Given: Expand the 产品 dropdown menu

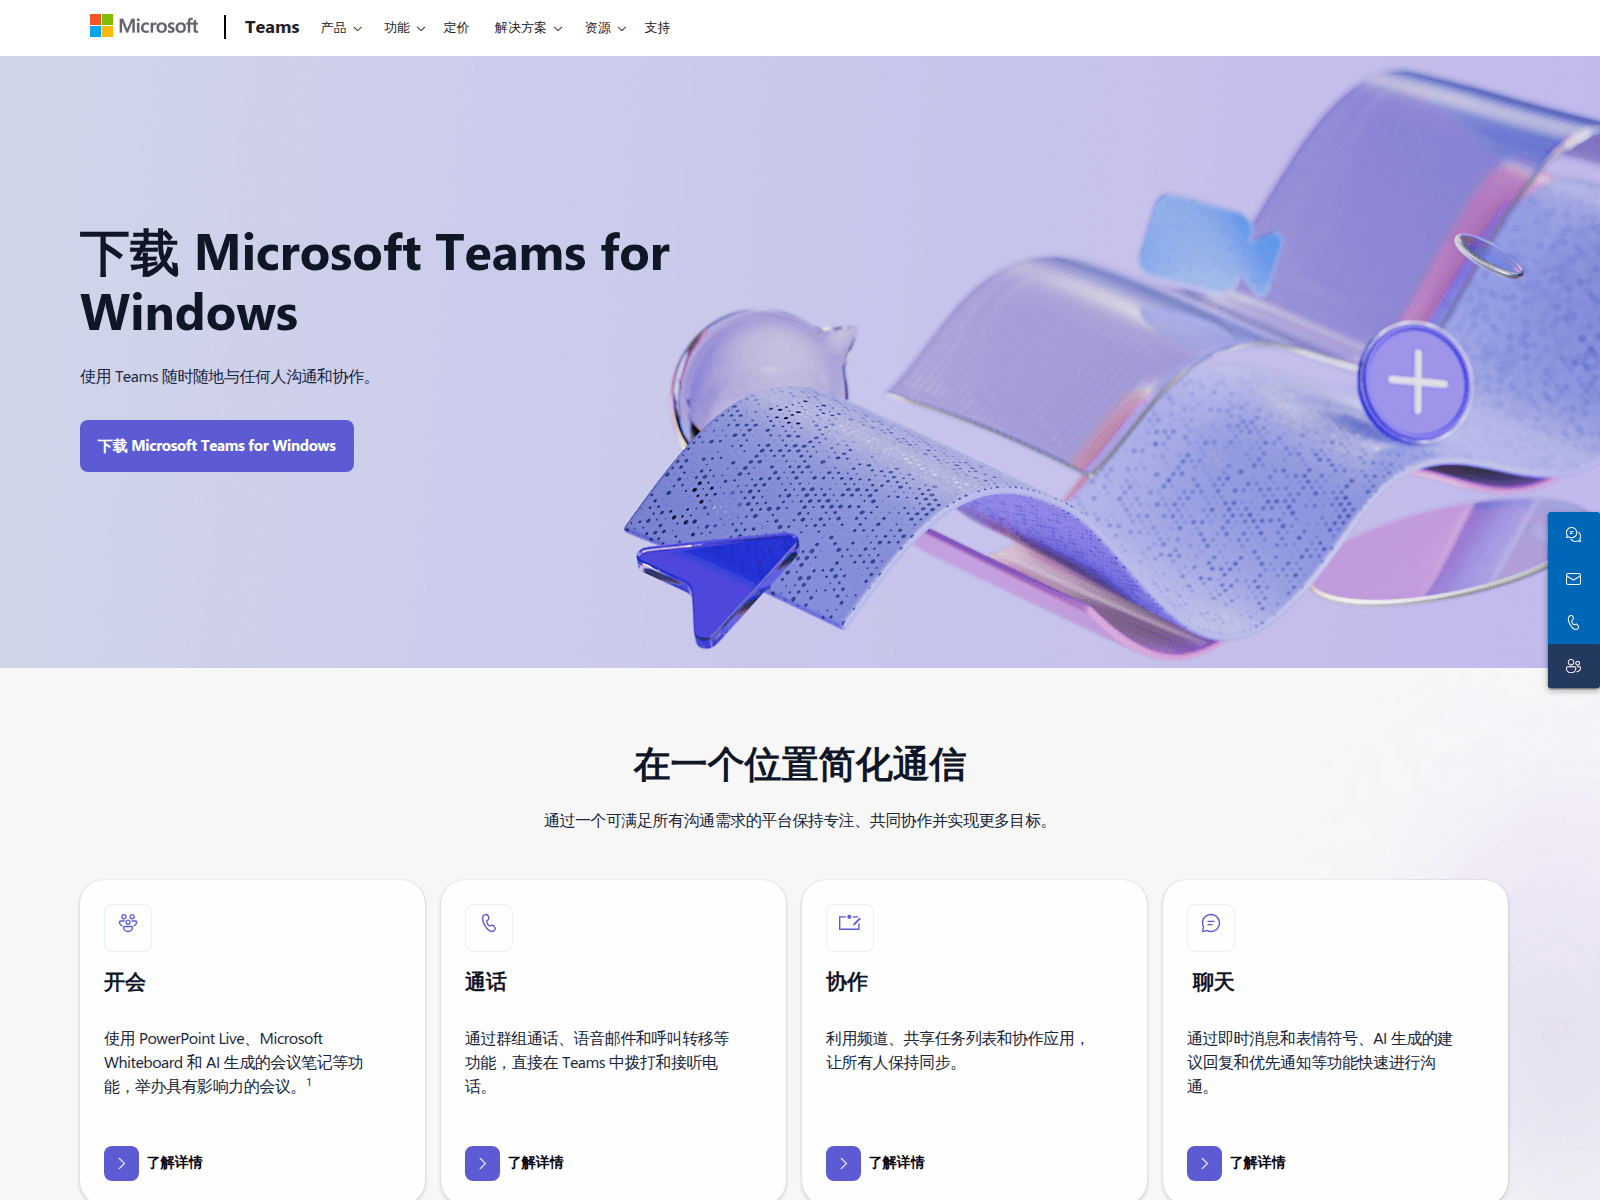Looking at the screenshot, I should click(341, 28).
